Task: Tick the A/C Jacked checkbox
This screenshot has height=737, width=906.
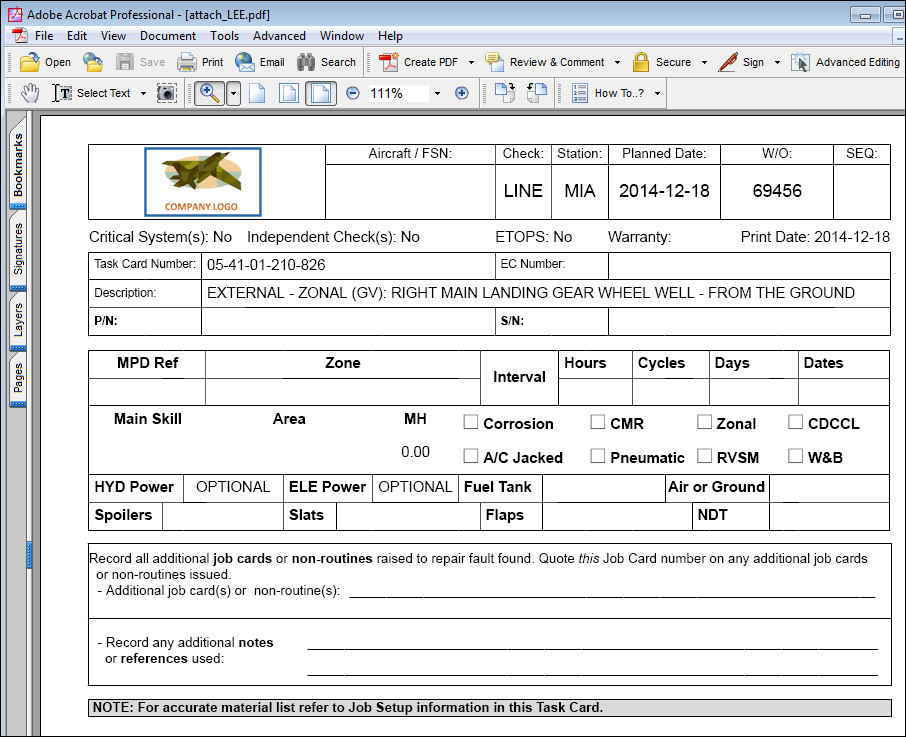Action: pyautogui.click(x=471, y=456)
